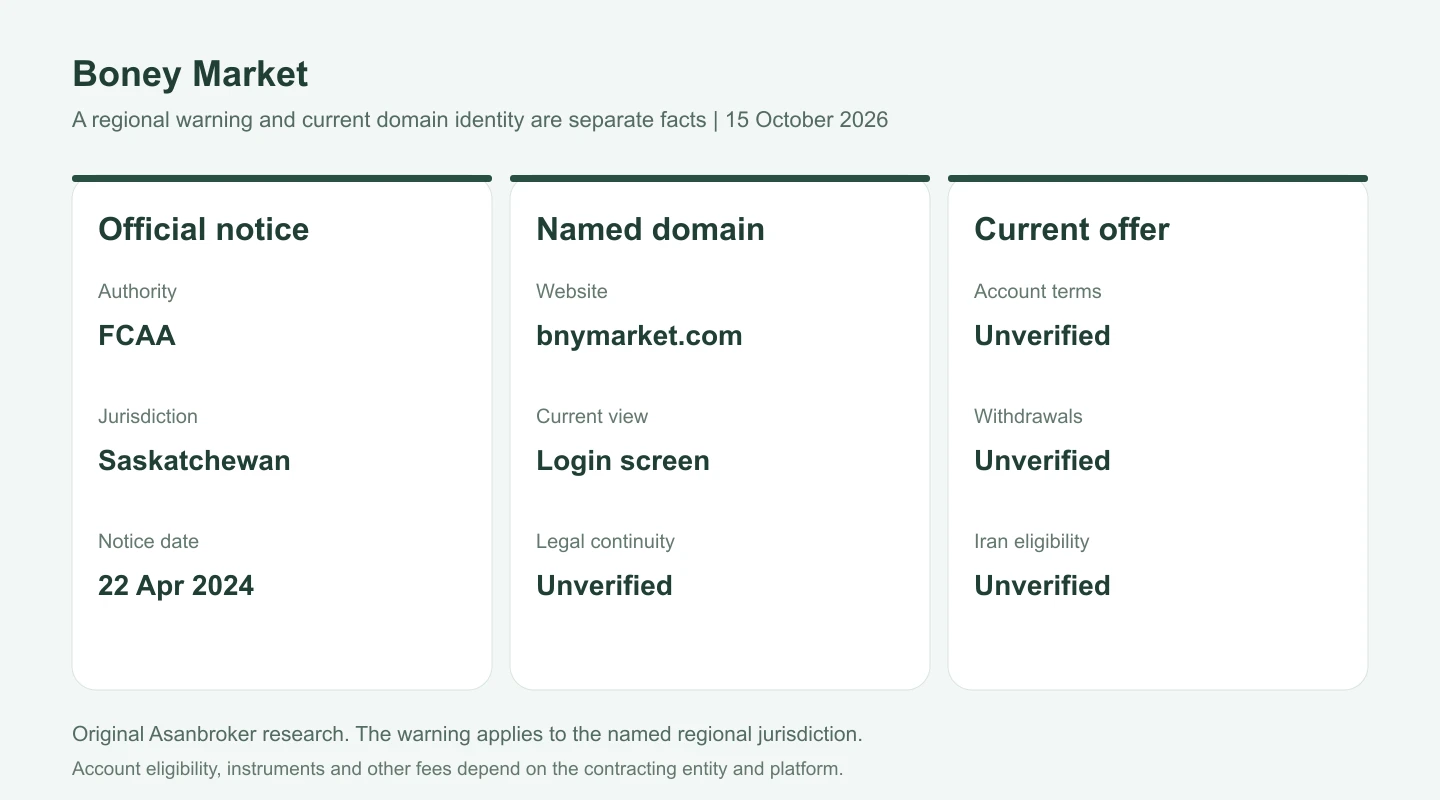Click "Unverified" under Account terms
Image resolution: width=1440 pixels, height=800 pixels.
click(1042, 335)
